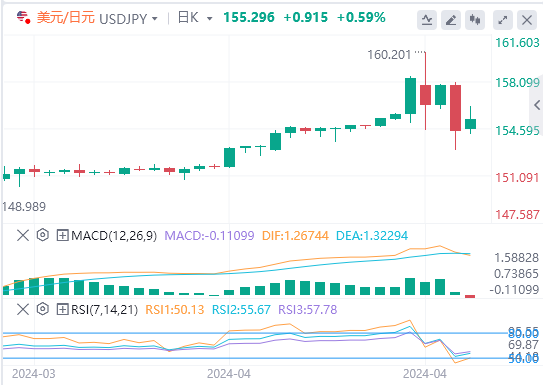Click the 154.595 price axis label
The image size is (543, 385).
pyautogui.click(x=517, y=131)
